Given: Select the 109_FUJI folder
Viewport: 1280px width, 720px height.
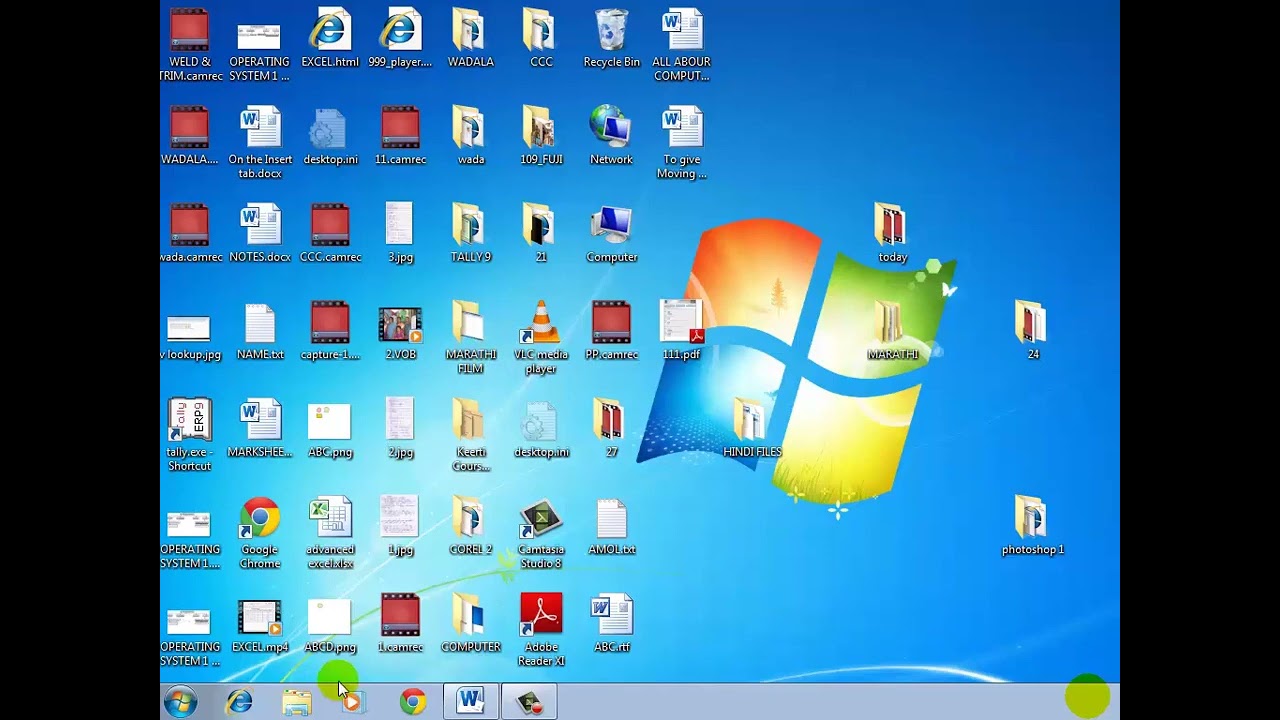Looking at the screenshot, I should (541, 136).
